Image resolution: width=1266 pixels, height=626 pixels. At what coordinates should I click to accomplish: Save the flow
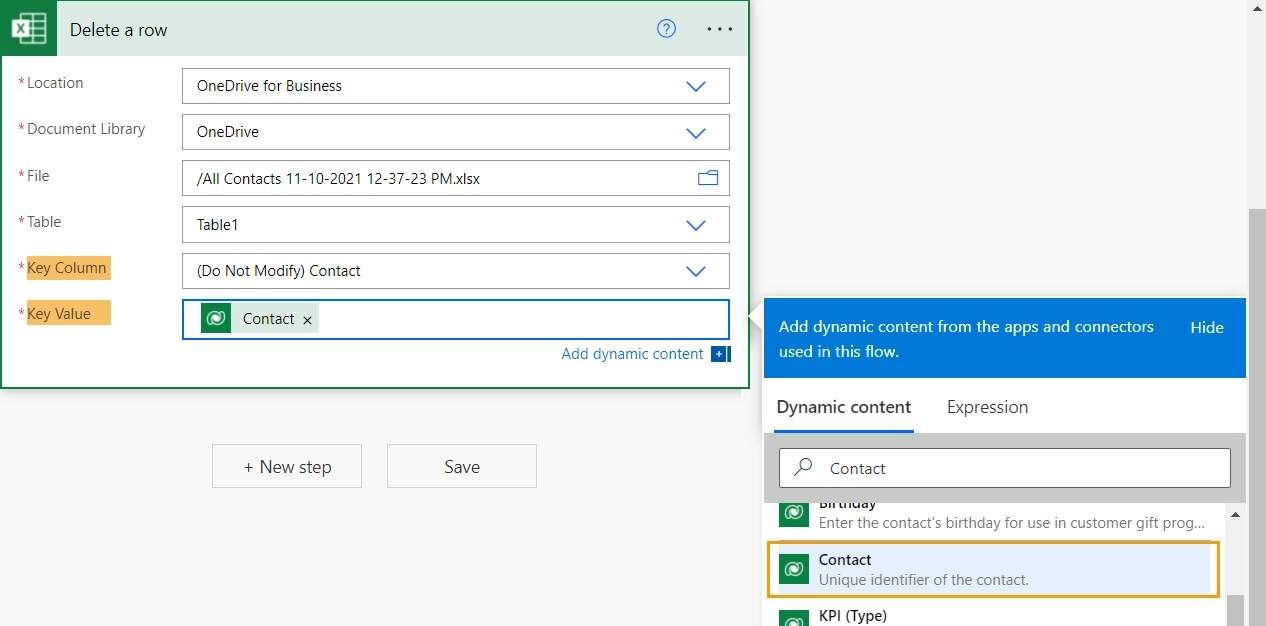click(x=462, y=466)
